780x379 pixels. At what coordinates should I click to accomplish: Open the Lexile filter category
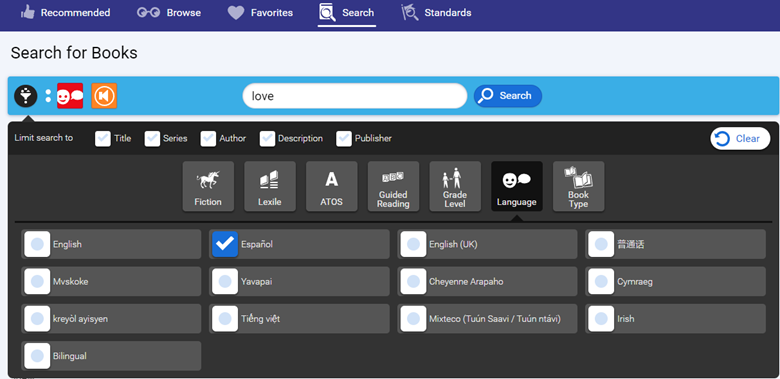pos(270,187)
